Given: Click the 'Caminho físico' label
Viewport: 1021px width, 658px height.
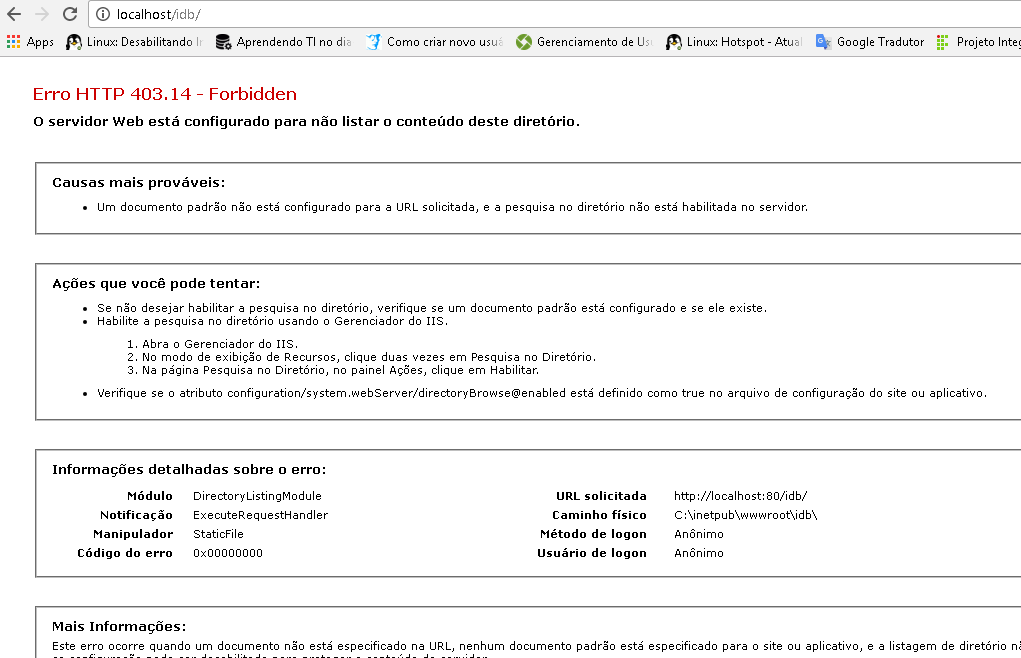Looking at the screenshot, I should [599, 515].
